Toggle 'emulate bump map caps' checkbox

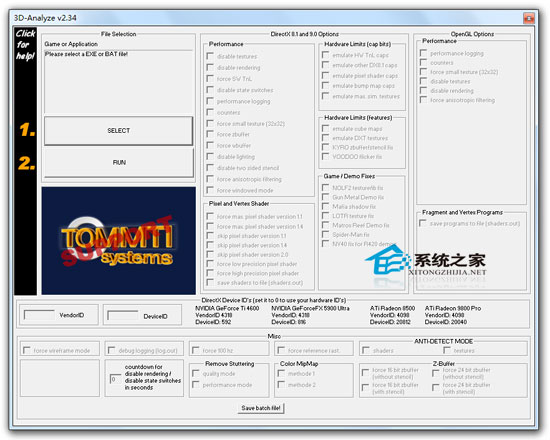[x=326, y=86]
